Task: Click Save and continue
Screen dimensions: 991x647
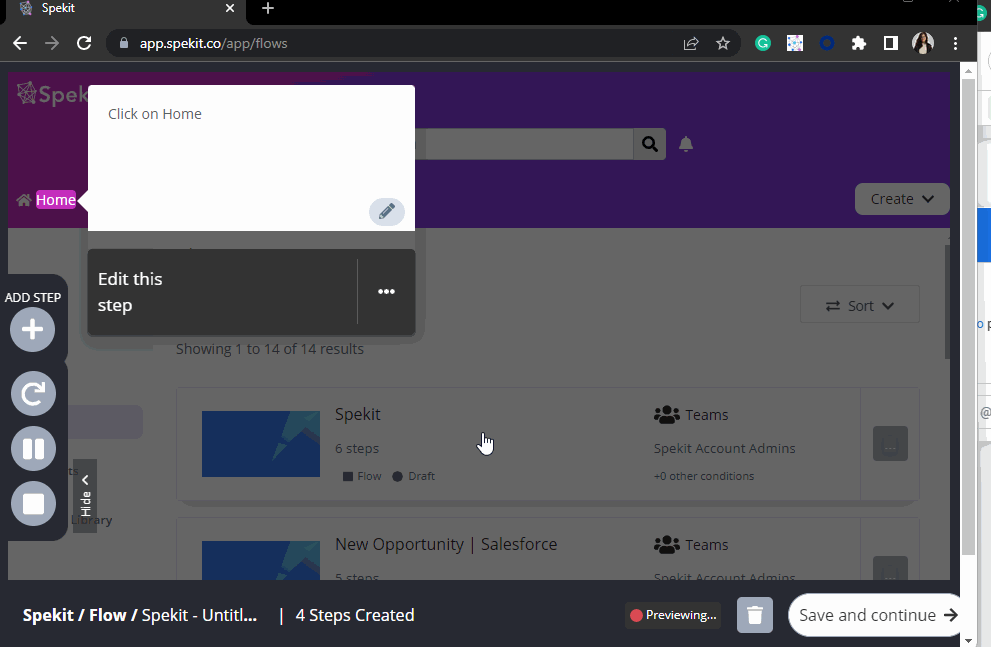Action: click(877, 615)
